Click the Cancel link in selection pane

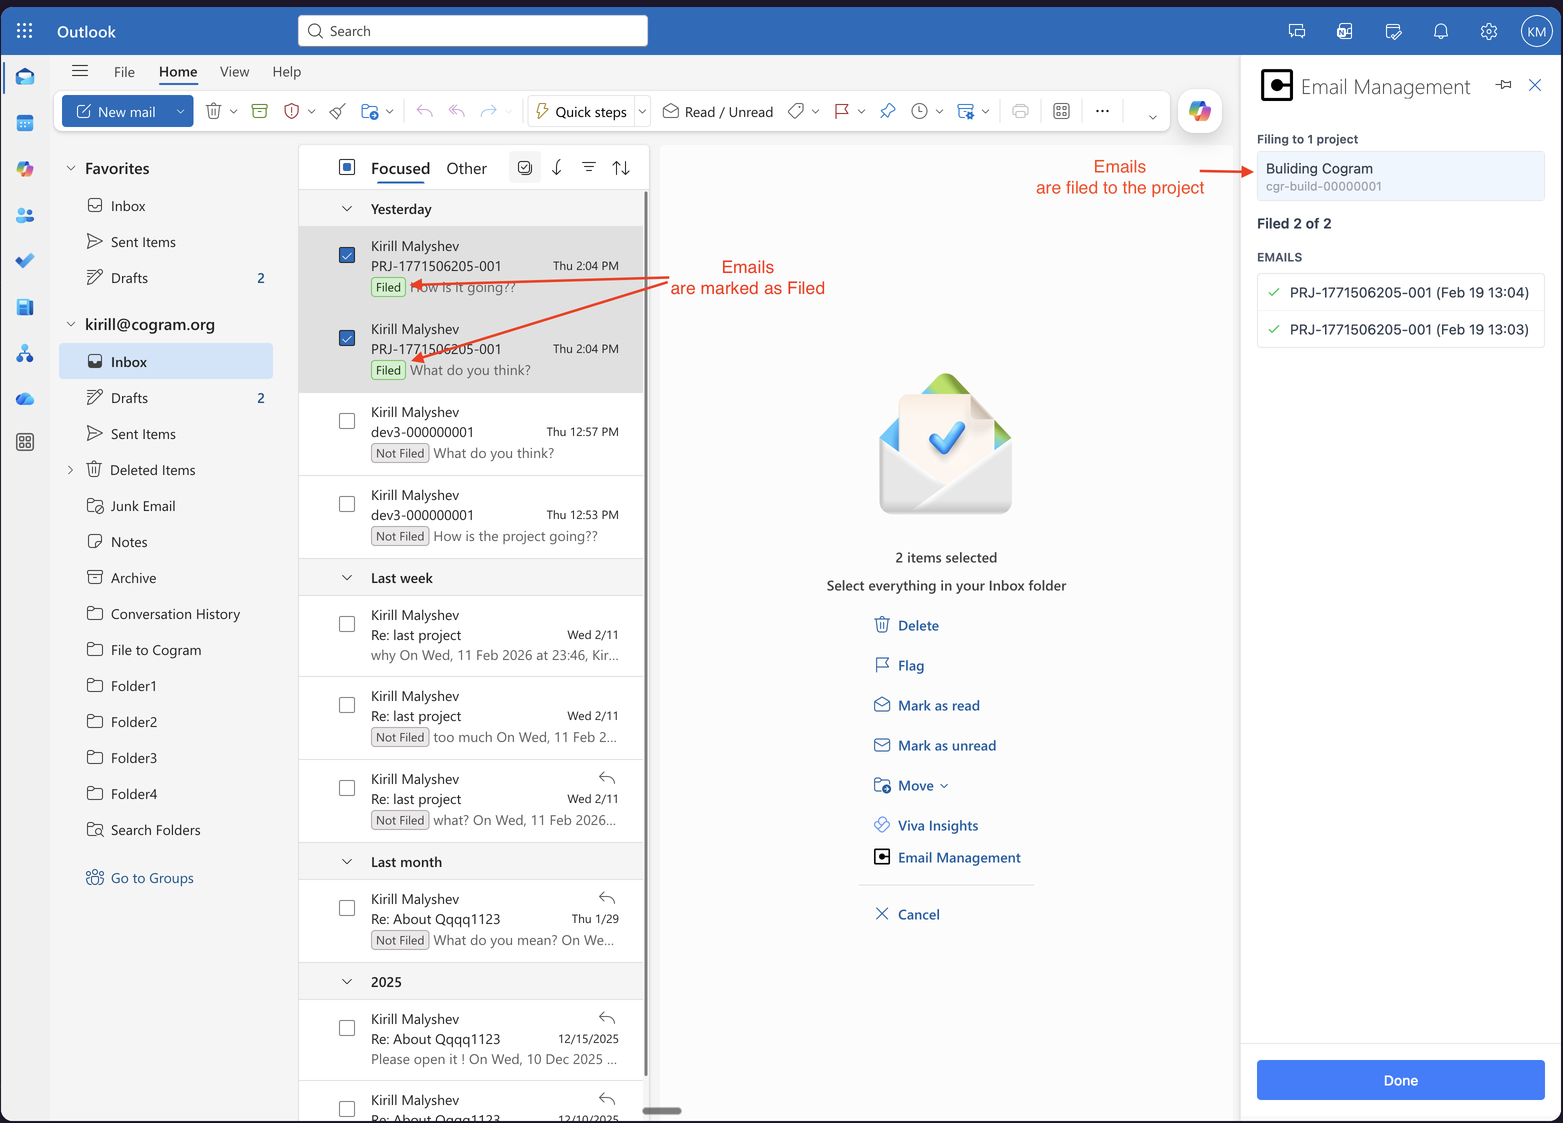click(907, 914)
